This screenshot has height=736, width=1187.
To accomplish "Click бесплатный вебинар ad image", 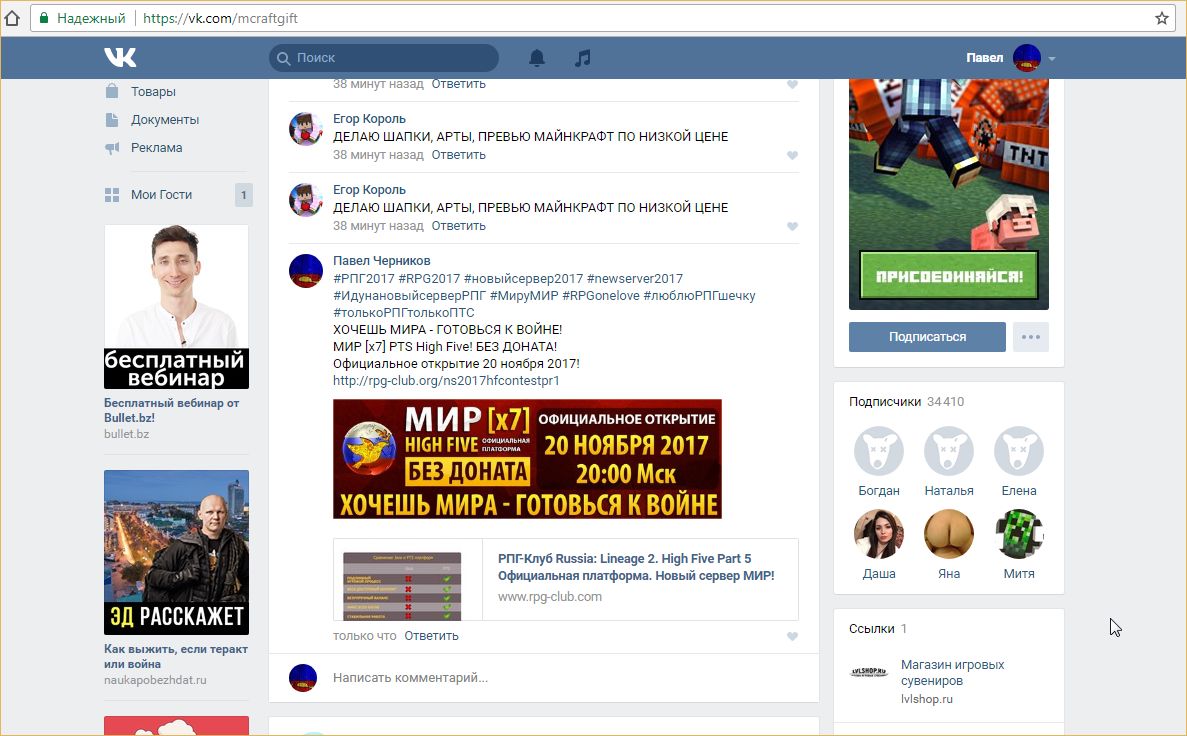I will point(176,307).
